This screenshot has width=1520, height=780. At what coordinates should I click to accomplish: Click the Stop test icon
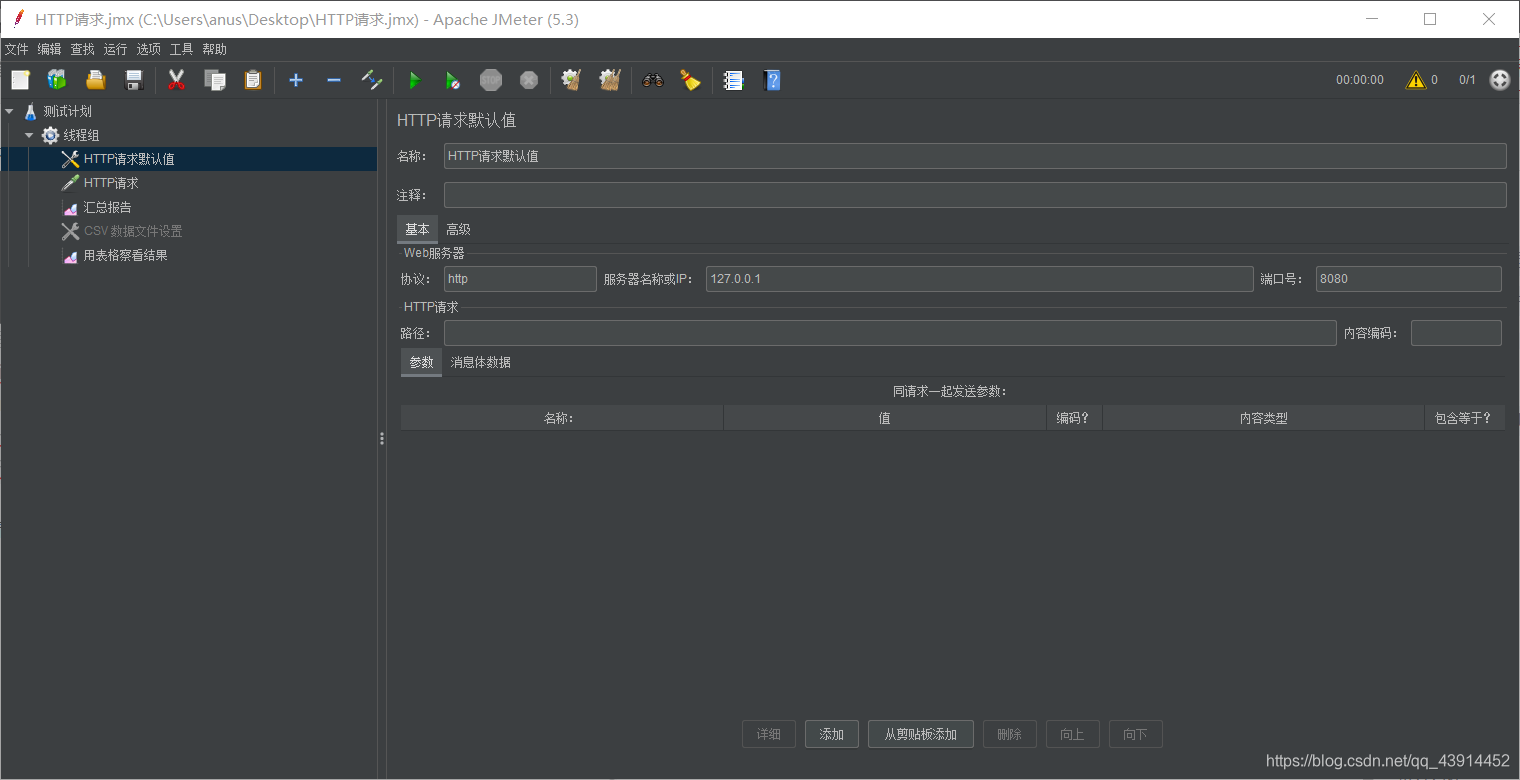(491, 80)
